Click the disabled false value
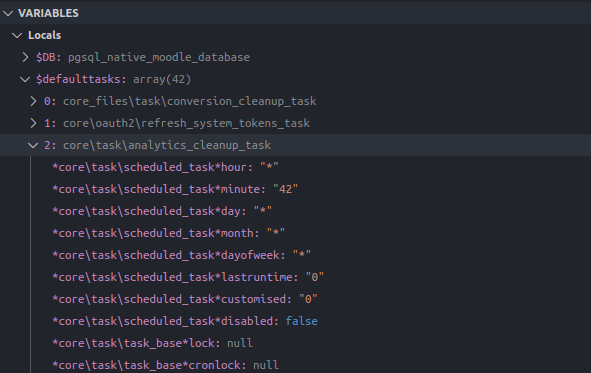The width and height of the screenshot is (591, 373). (302, 321)
